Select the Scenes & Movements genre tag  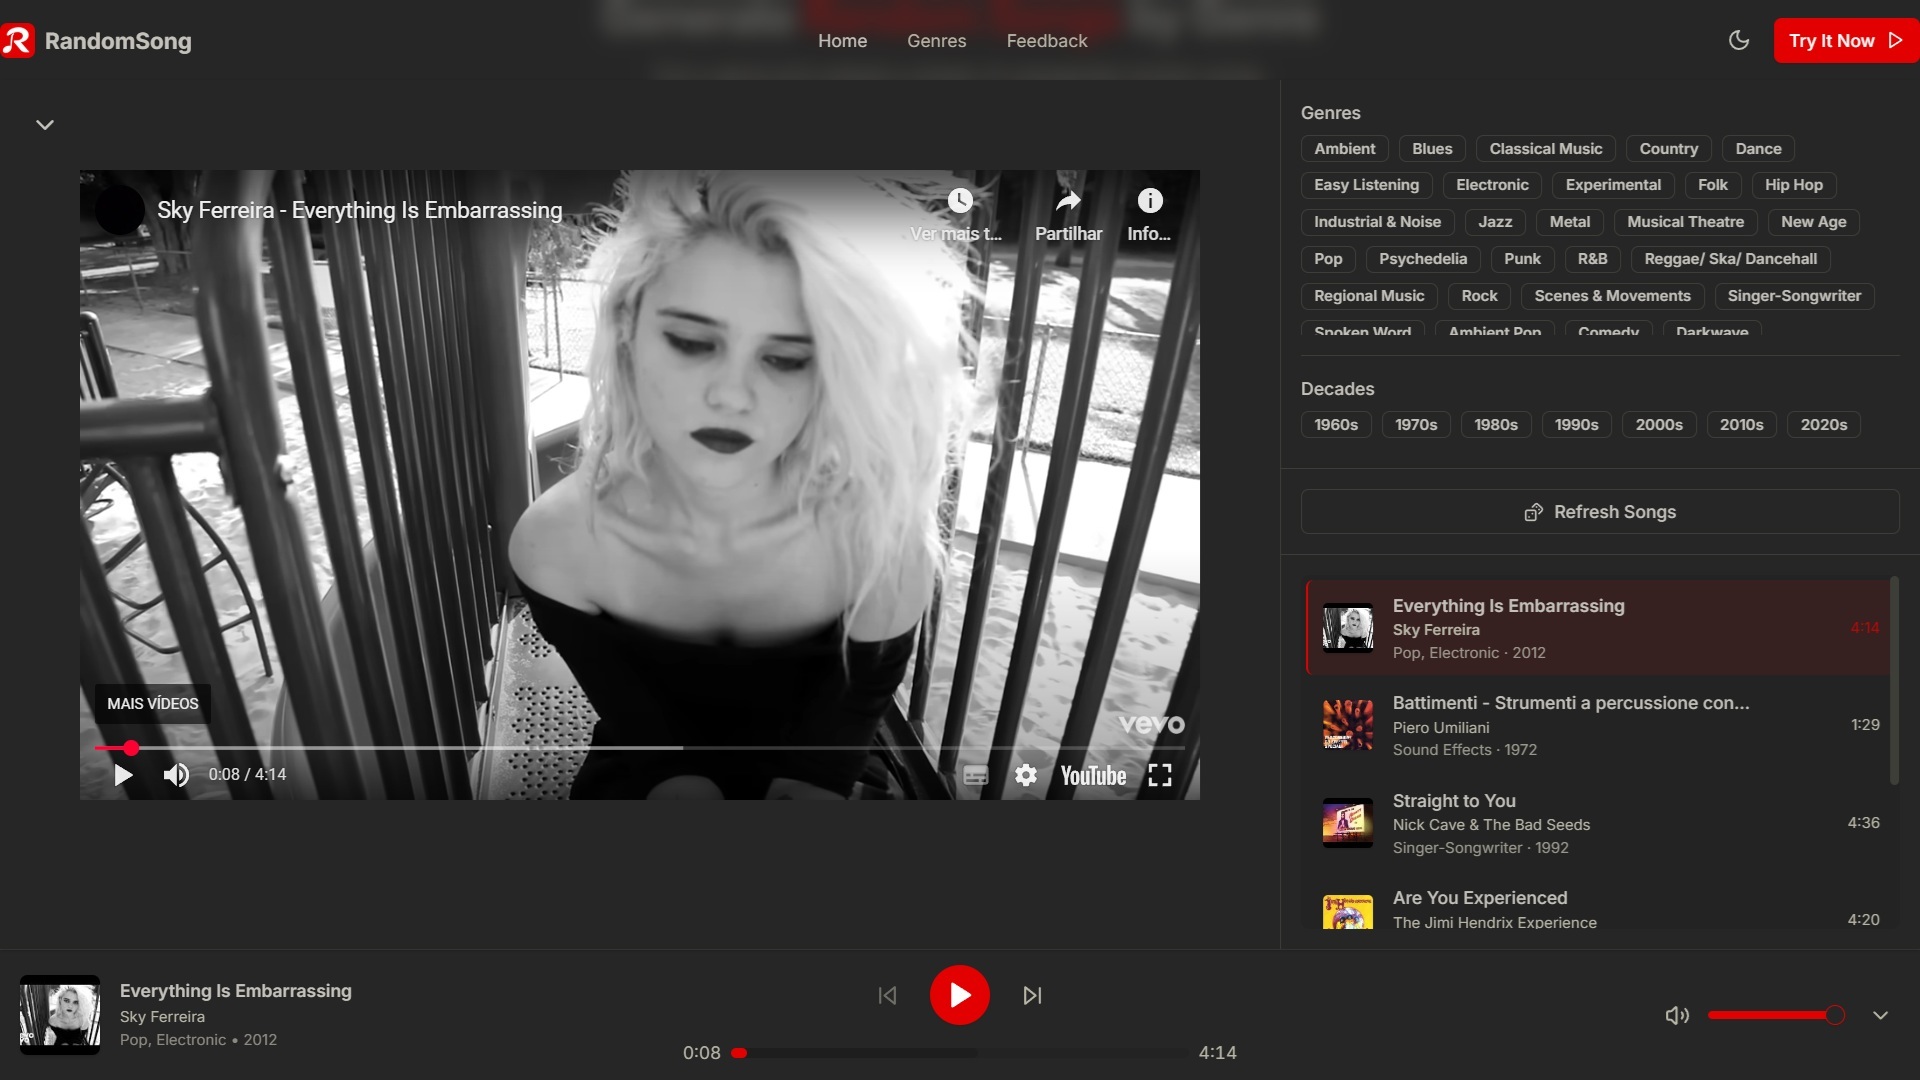(1612, 296)
